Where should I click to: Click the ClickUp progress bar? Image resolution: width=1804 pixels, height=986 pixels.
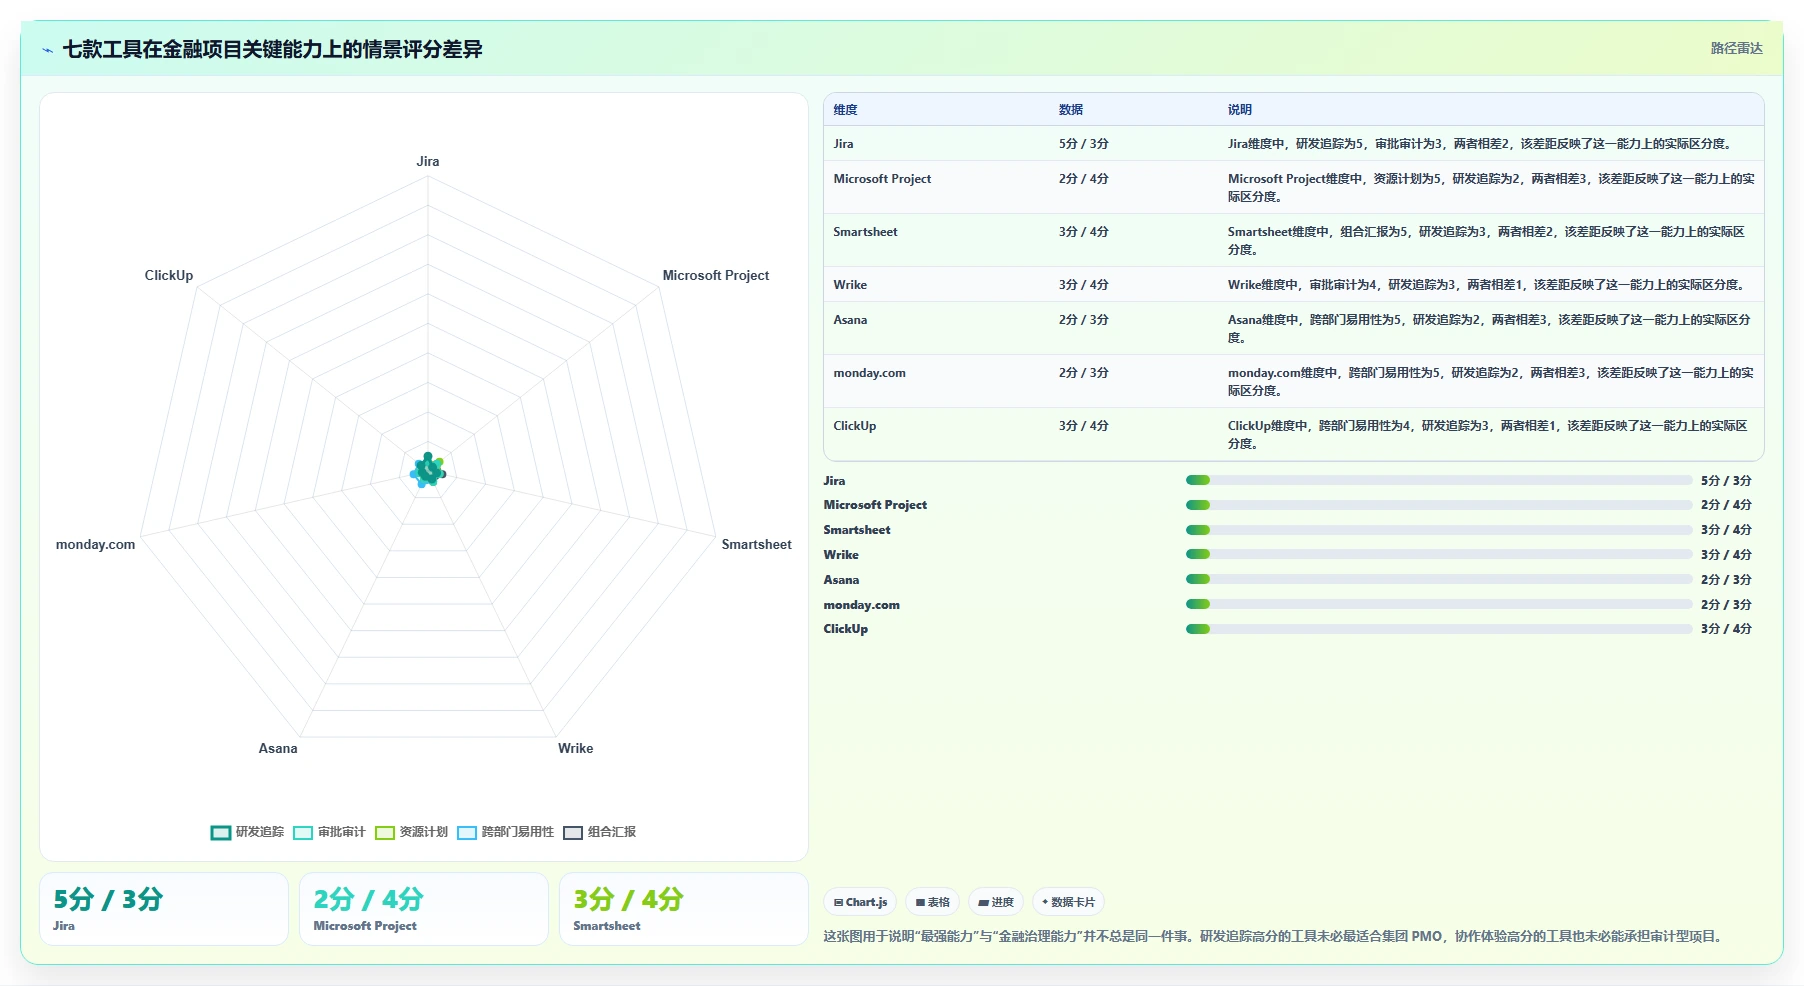click(1438, 629)
